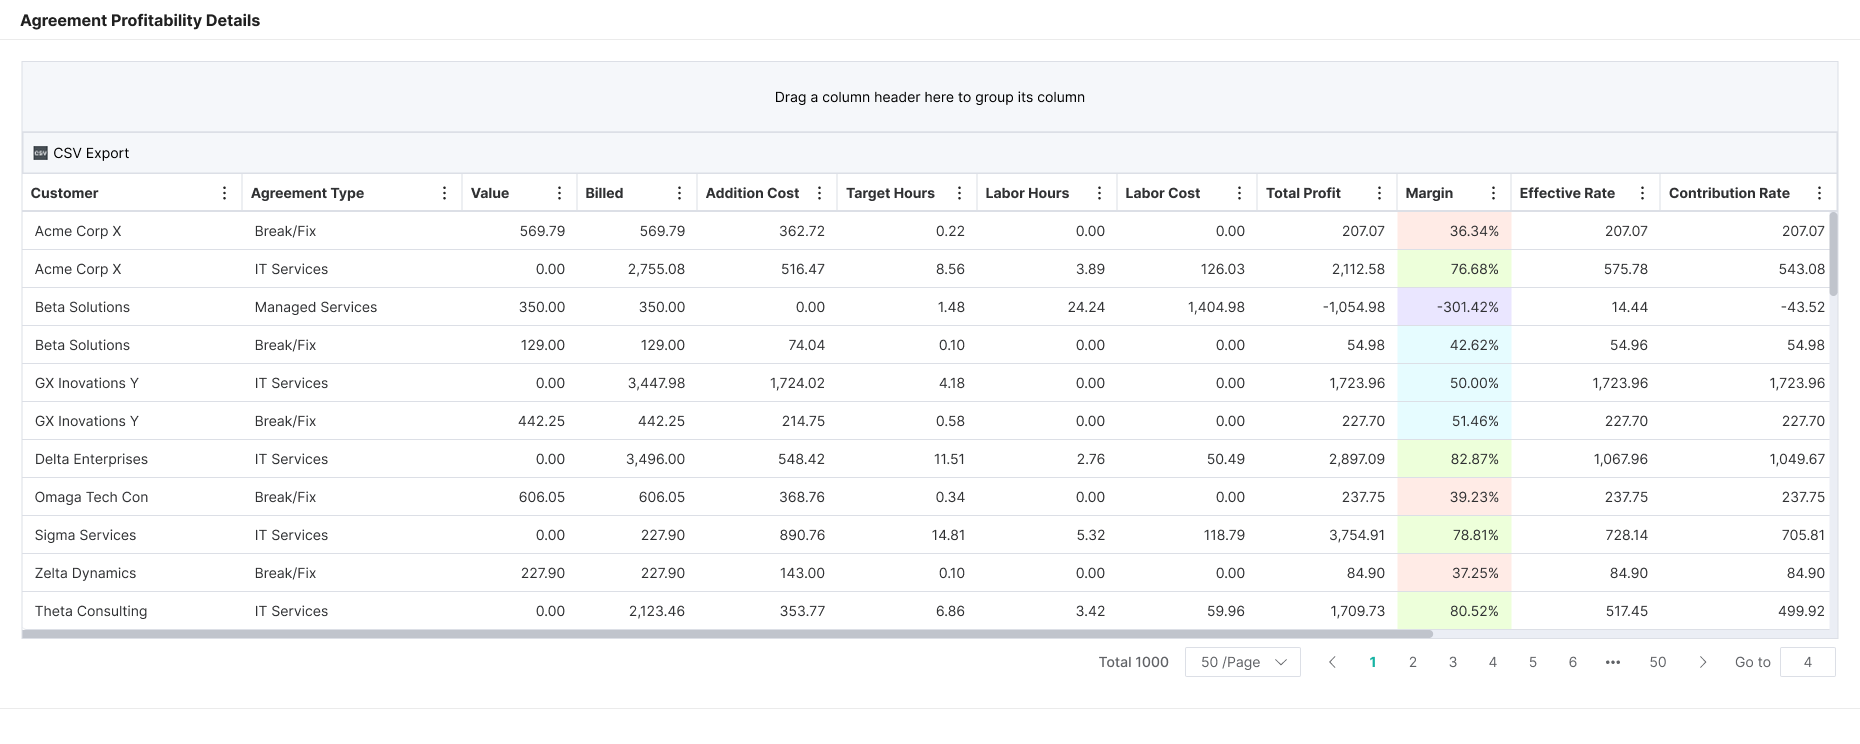
Task: Click the 1,404.98 labor cost cell
Action: pyautogui.click(x=1187, y=307)
